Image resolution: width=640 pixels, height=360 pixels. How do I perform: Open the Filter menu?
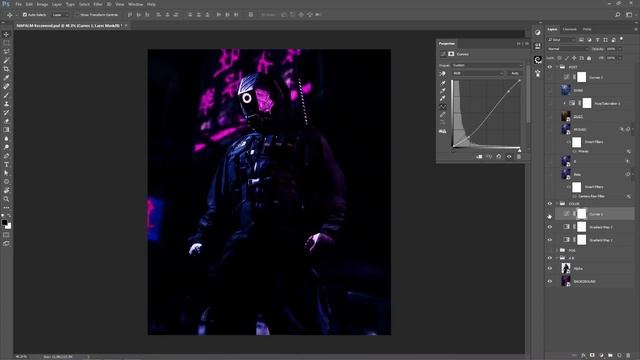(98, 4)
